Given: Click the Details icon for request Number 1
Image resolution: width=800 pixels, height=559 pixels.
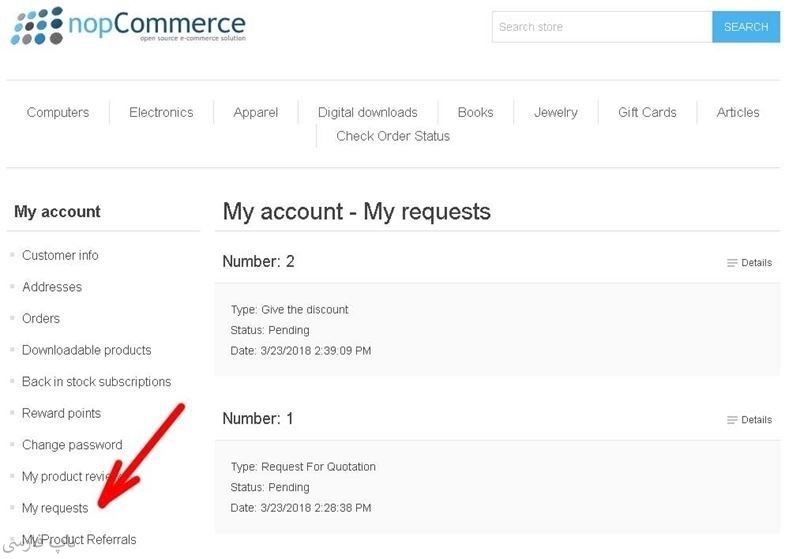Looking at the screenshot, I should 732,420.
